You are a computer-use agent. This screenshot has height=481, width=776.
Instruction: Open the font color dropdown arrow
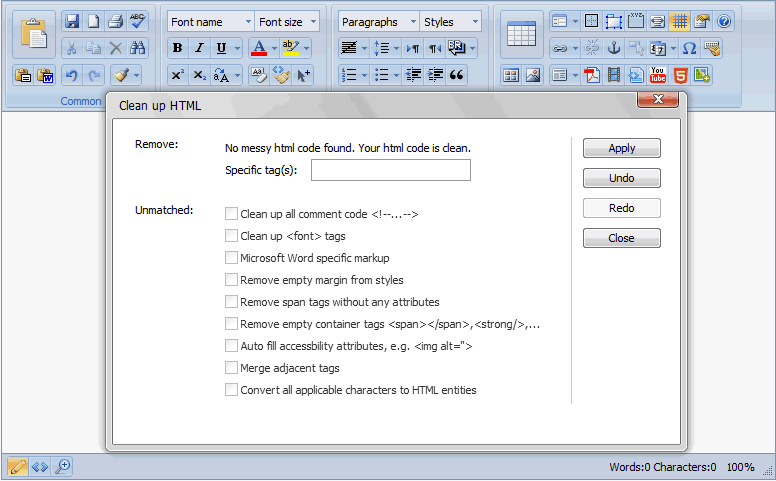pos(274,48)
